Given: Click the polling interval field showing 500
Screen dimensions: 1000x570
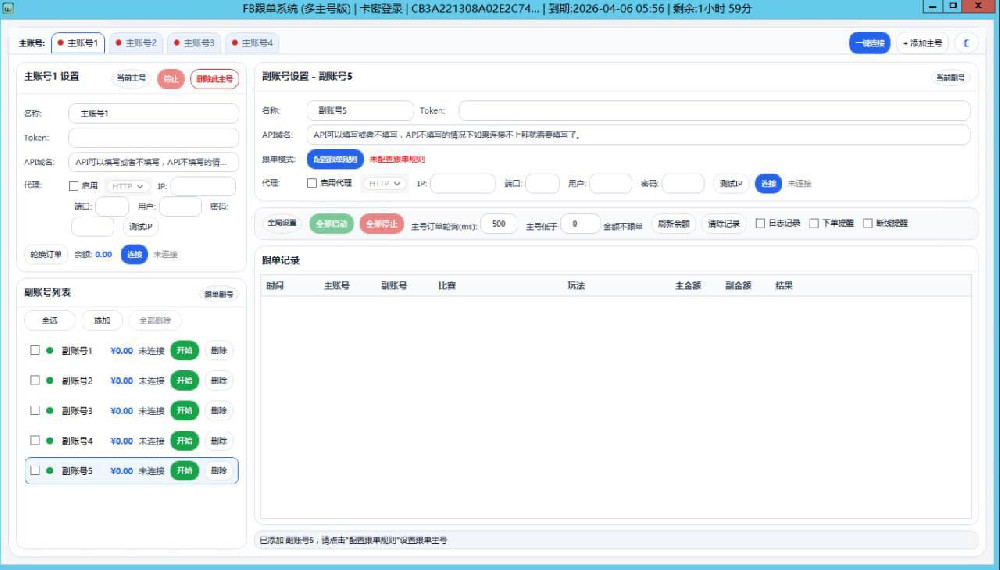Looking at the screenshot, I should click(x=499, y=223).
